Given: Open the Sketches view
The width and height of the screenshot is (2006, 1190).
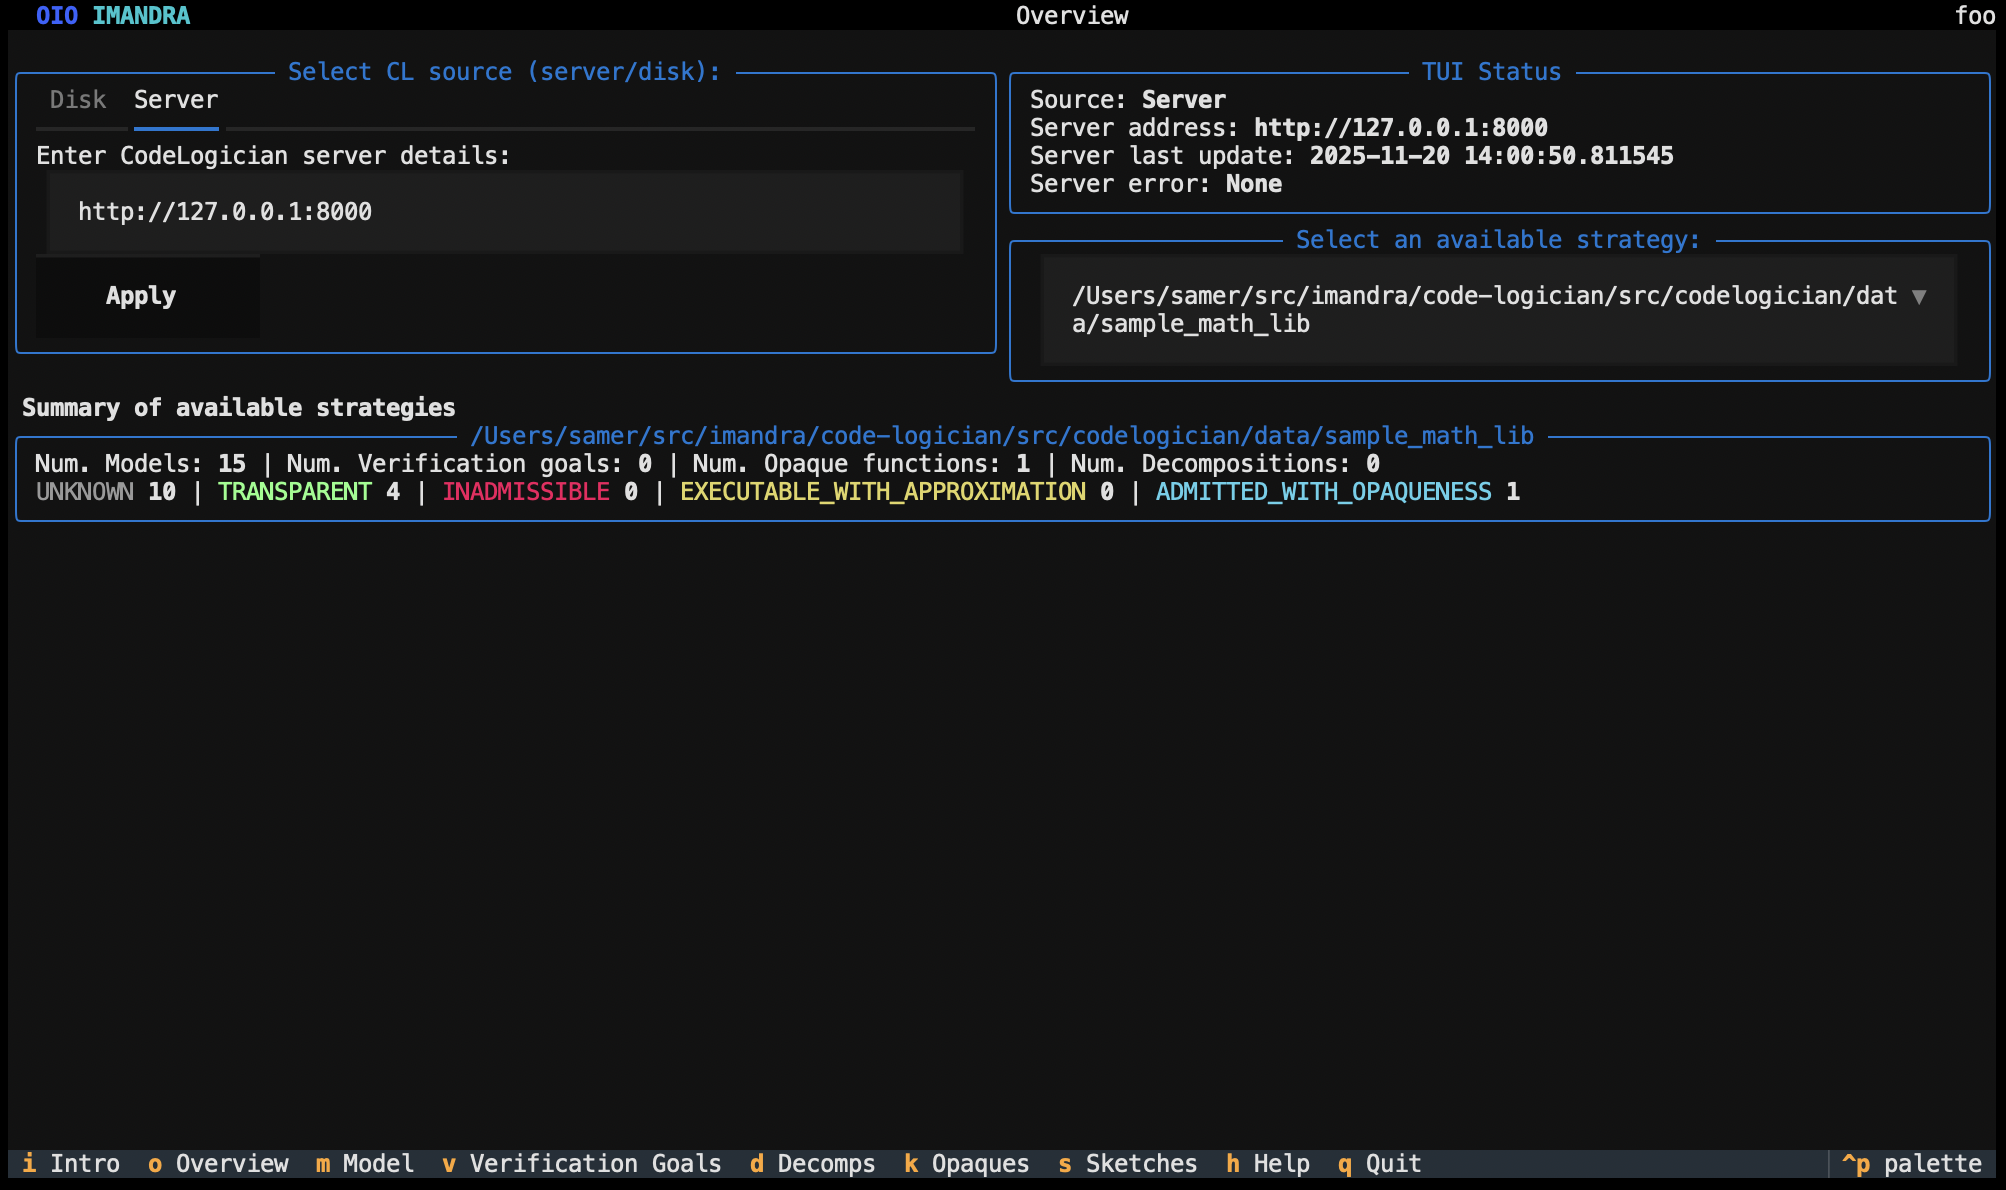Looking at the screenshot, I should (1127, 1163).
